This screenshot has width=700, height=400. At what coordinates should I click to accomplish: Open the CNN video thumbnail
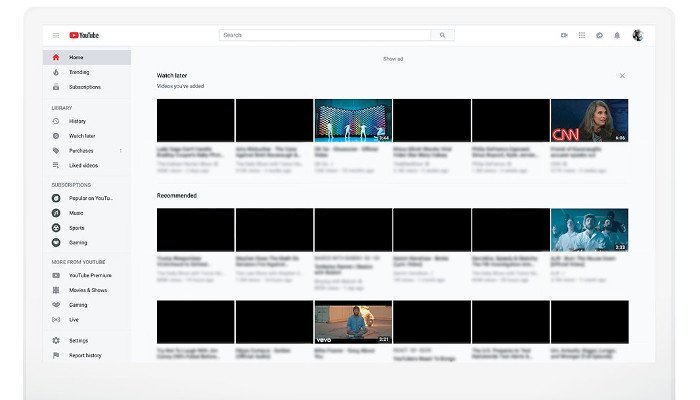pyautogui.click(x=589, y=121)
